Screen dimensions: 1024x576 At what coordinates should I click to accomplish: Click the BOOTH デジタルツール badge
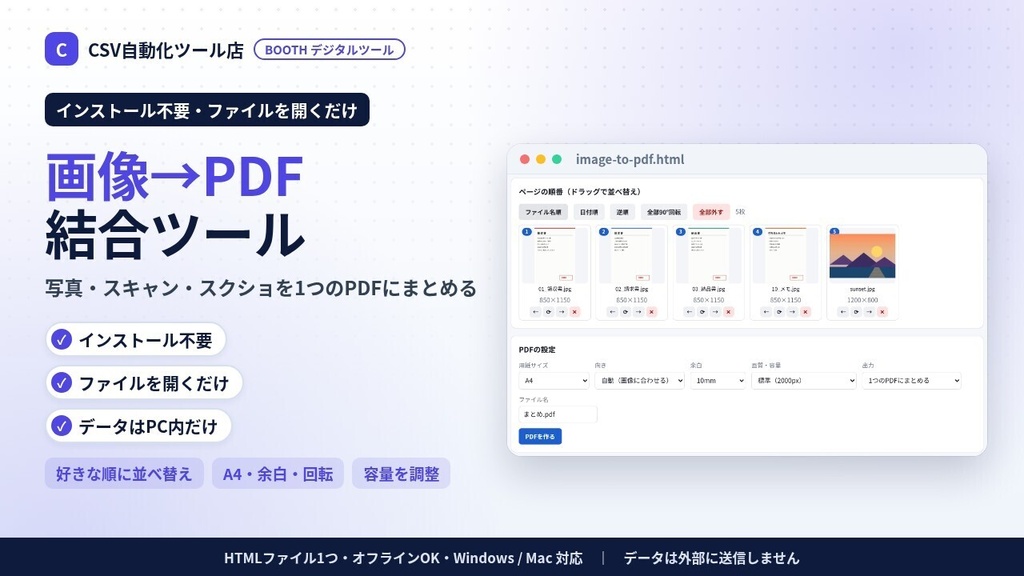coord(329,50)
